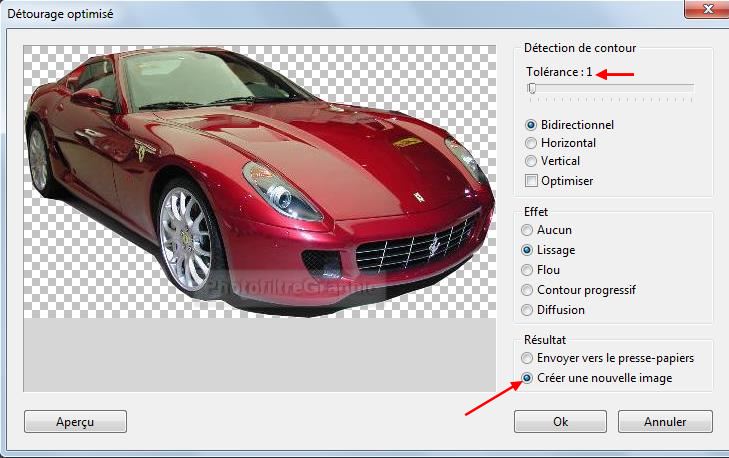Select Envoyer vers le presse-papiers

click(x=528, y=358)
